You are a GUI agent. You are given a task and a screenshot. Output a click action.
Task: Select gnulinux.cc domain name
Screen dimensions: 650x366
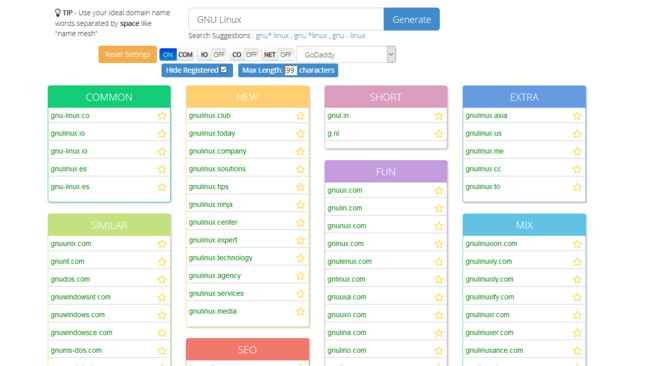(x=483, y=169)
